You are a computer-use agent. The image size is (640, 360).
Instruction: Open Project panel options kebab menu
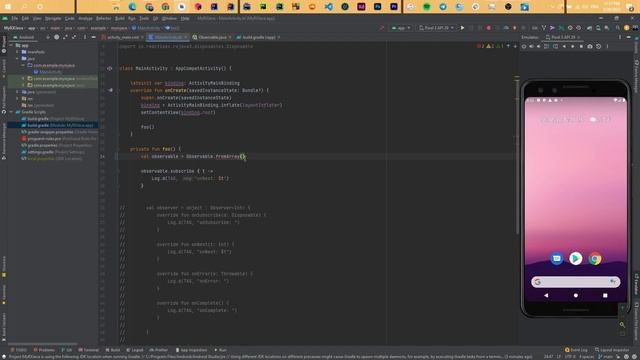pos(85,37)
